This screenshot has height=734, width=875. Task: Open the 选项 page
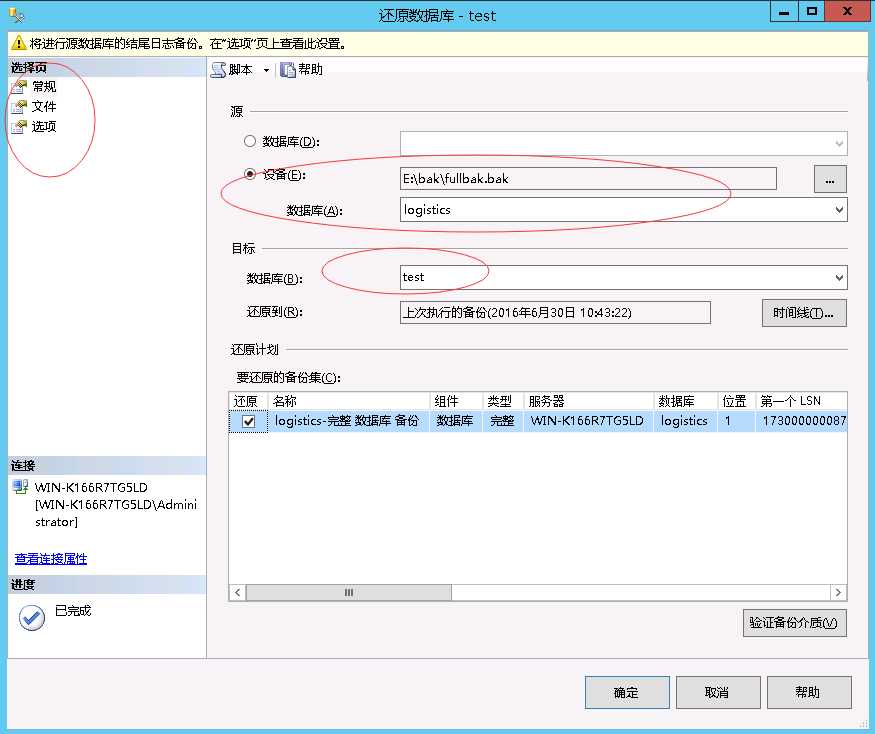tap(44, 127)
